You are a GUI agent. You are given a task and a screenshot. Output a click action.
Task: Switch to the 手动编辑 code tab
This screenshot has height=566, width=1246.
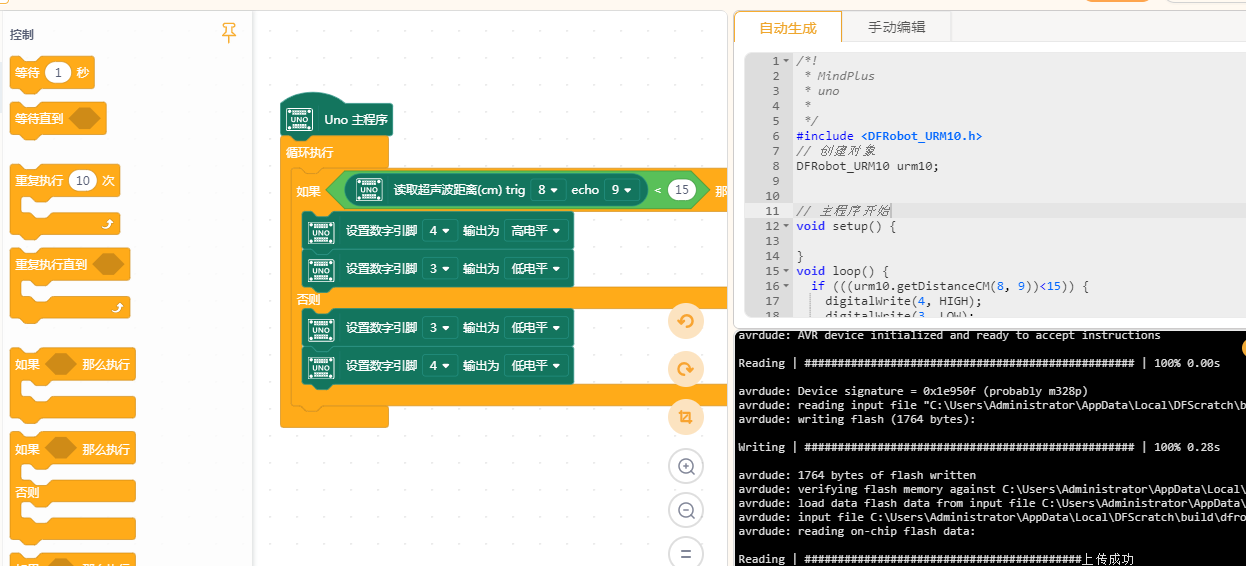click(x=896, y=27)
